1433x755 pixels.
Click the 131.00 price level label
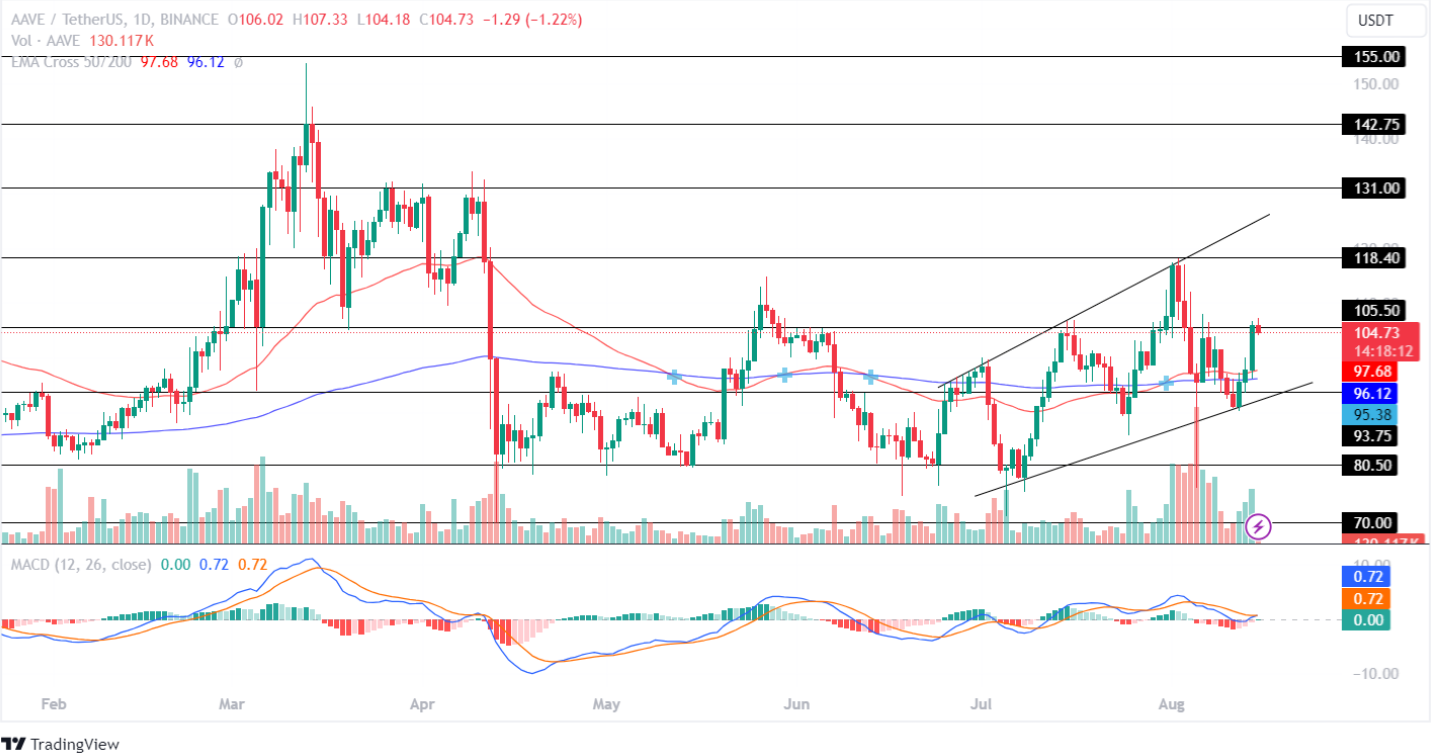[x=1373, y=188]
